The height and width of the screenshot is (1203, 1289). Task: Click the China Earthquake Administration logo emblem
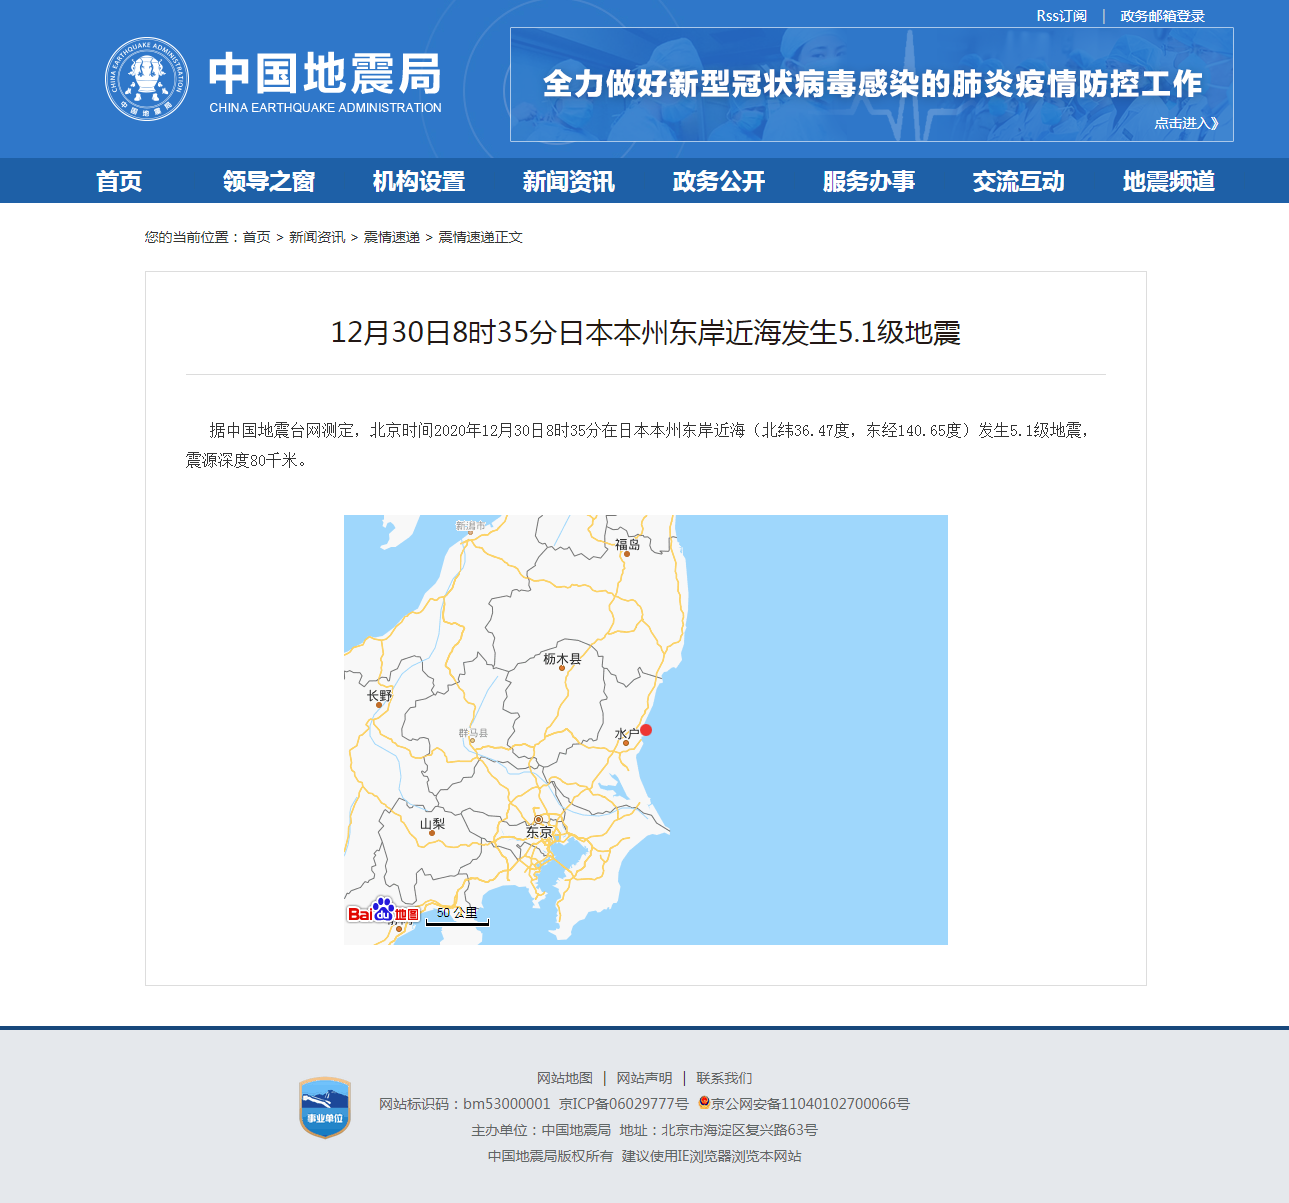[x=148, y=76]
